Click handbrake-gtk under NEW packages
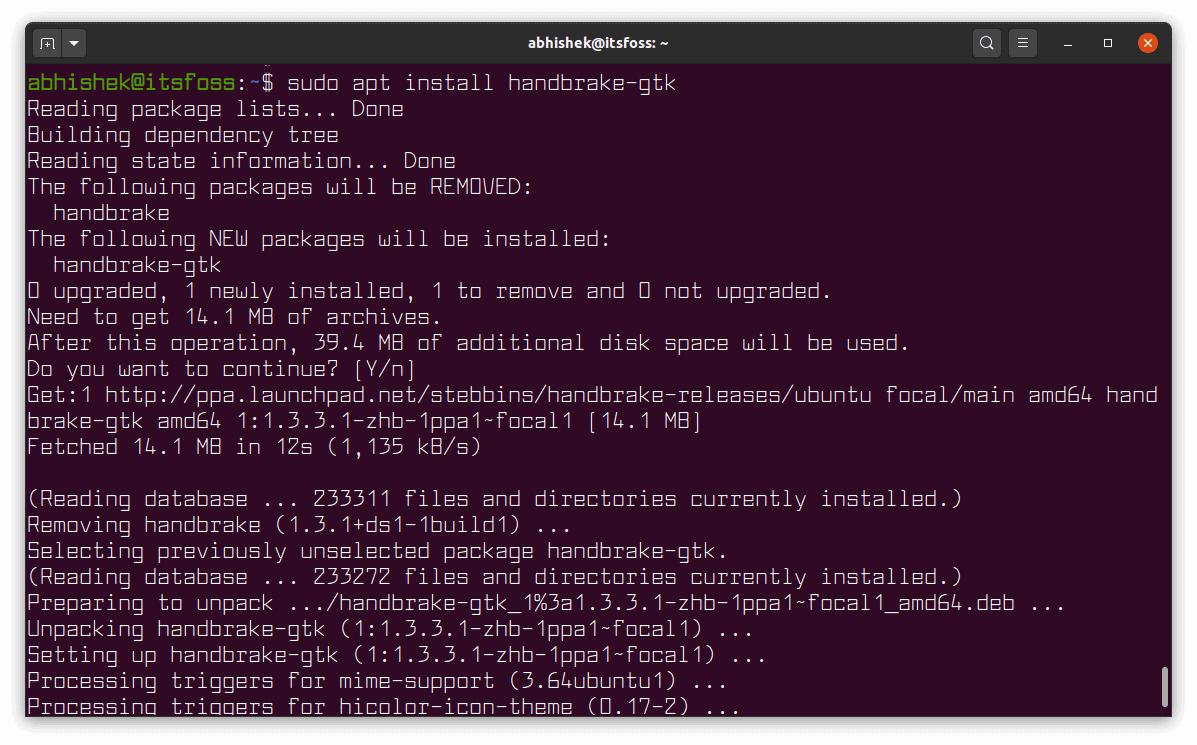The width and height of the screenshot is (1197, 745). [137, 265]
